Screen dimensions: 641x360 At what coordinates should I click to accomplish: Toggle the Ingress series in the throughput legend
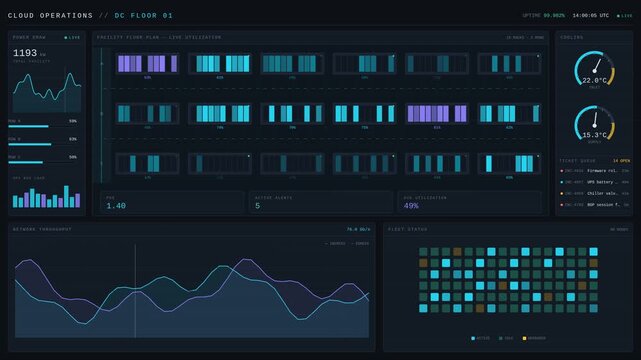tap(335, 244)
